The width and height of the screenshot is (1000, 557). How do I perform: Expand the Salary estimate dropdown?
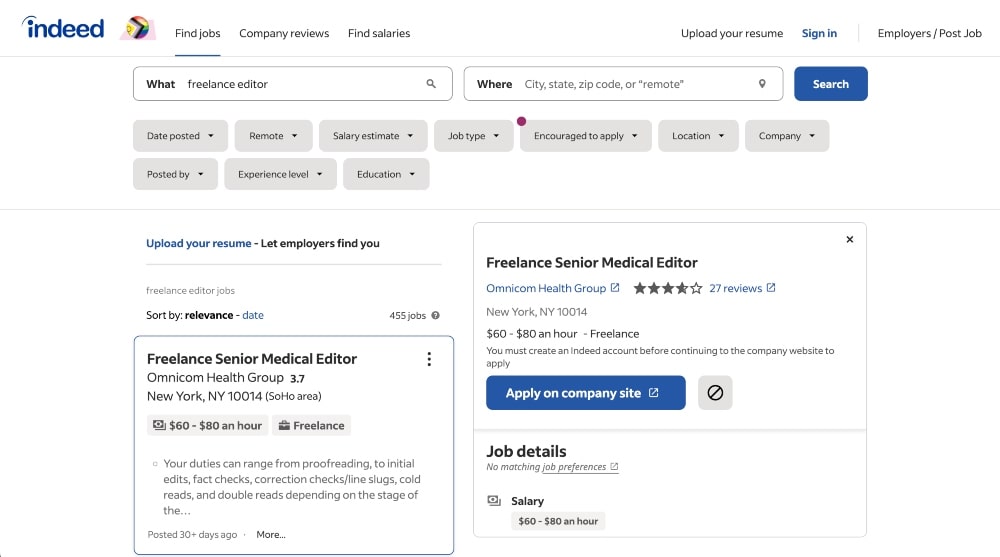tap(373, 136)
